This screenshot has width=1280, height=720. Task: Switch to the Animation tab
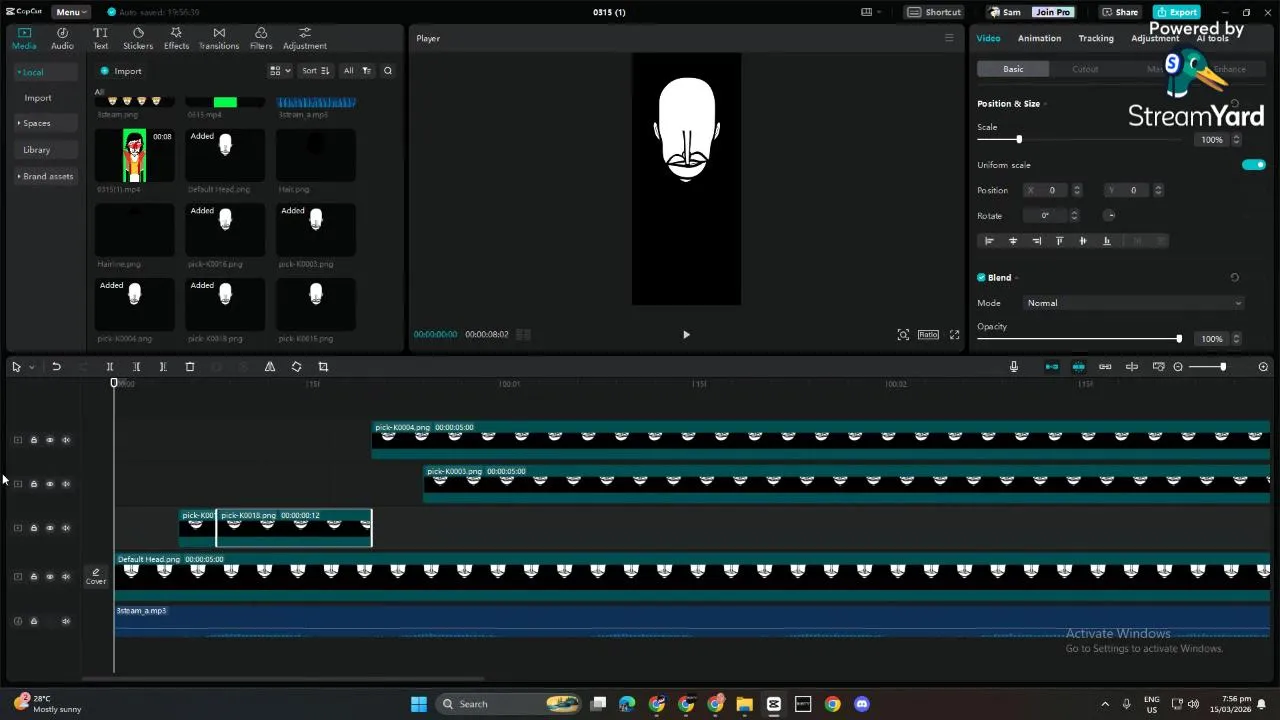tap(1039, 38)
